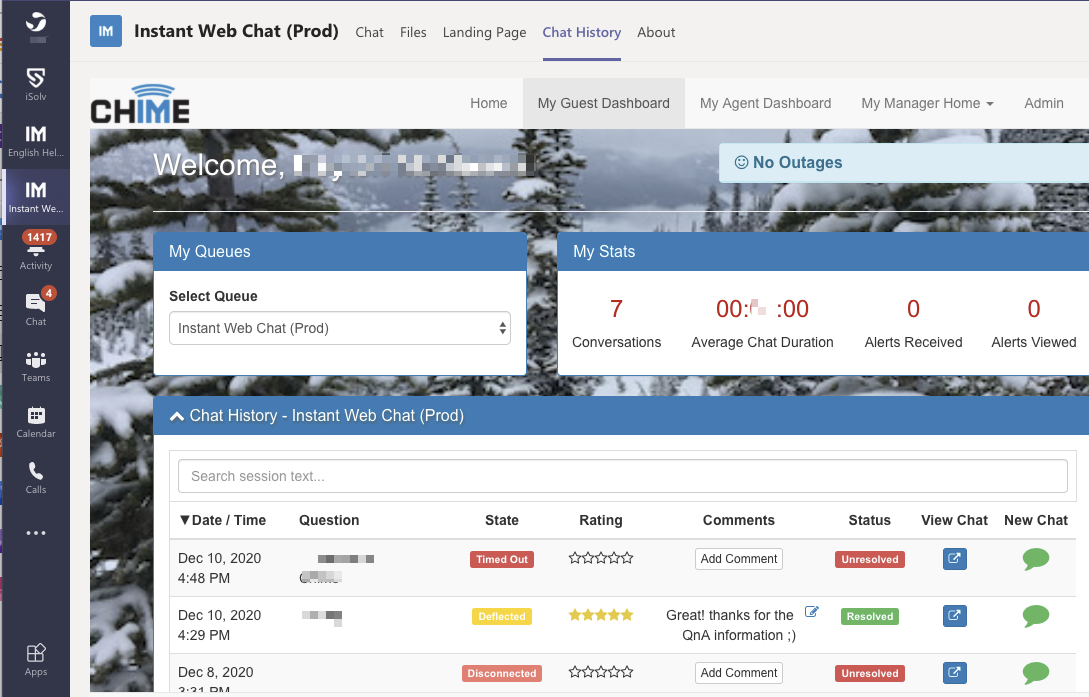Click the Disconnected state badge
1089x697 pixels.
click(x=501, y=673)
